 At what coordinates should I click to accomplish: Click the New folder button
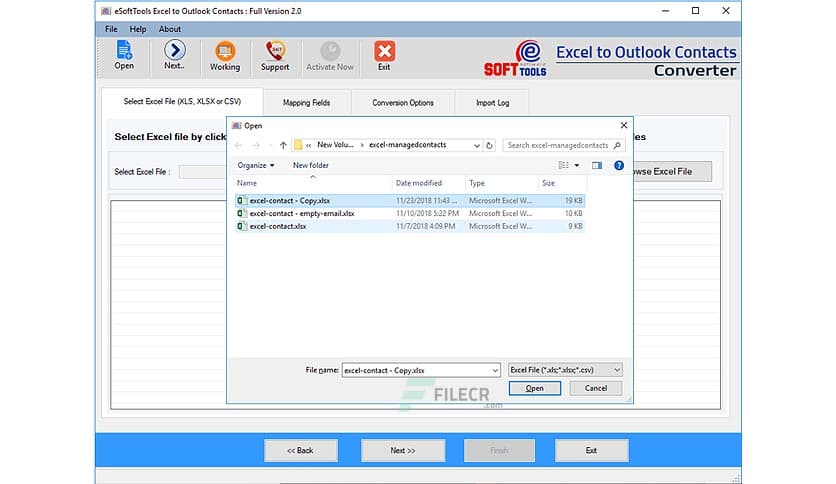coord(311,165)
